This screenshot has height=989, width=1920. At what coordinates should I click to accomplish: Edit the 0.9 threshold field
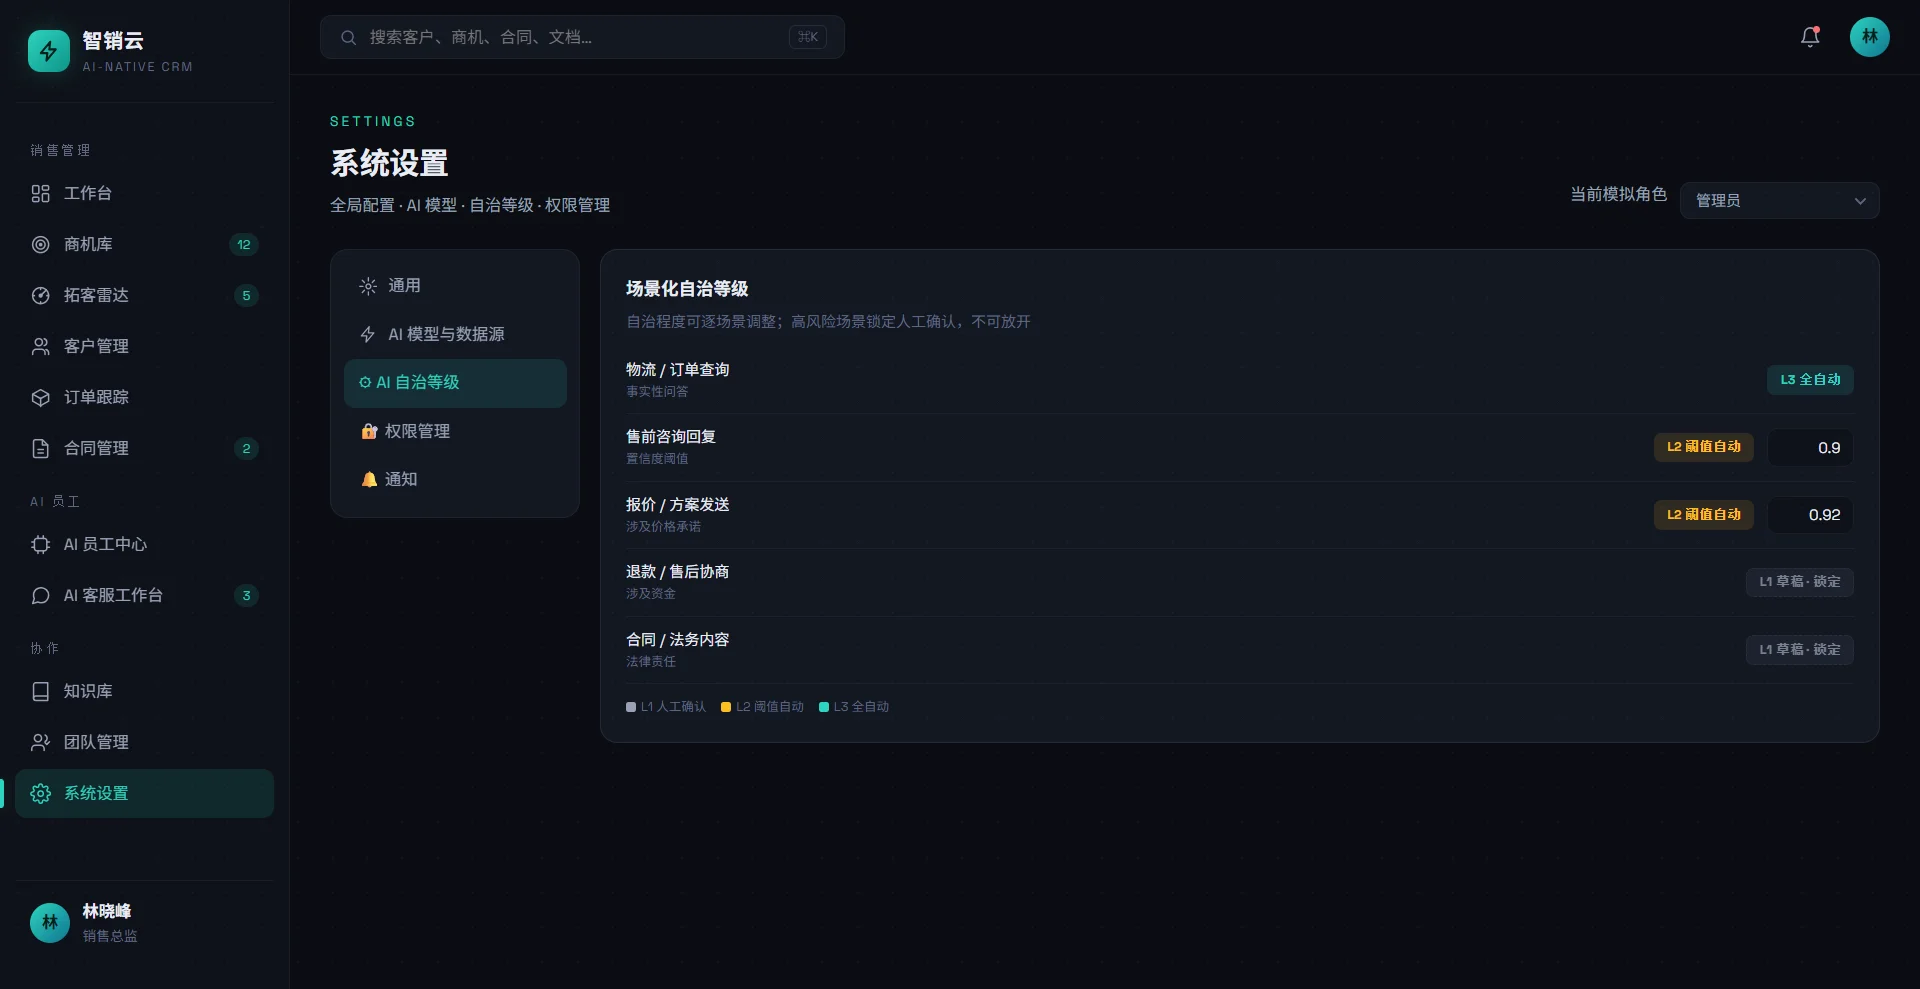1810,447
